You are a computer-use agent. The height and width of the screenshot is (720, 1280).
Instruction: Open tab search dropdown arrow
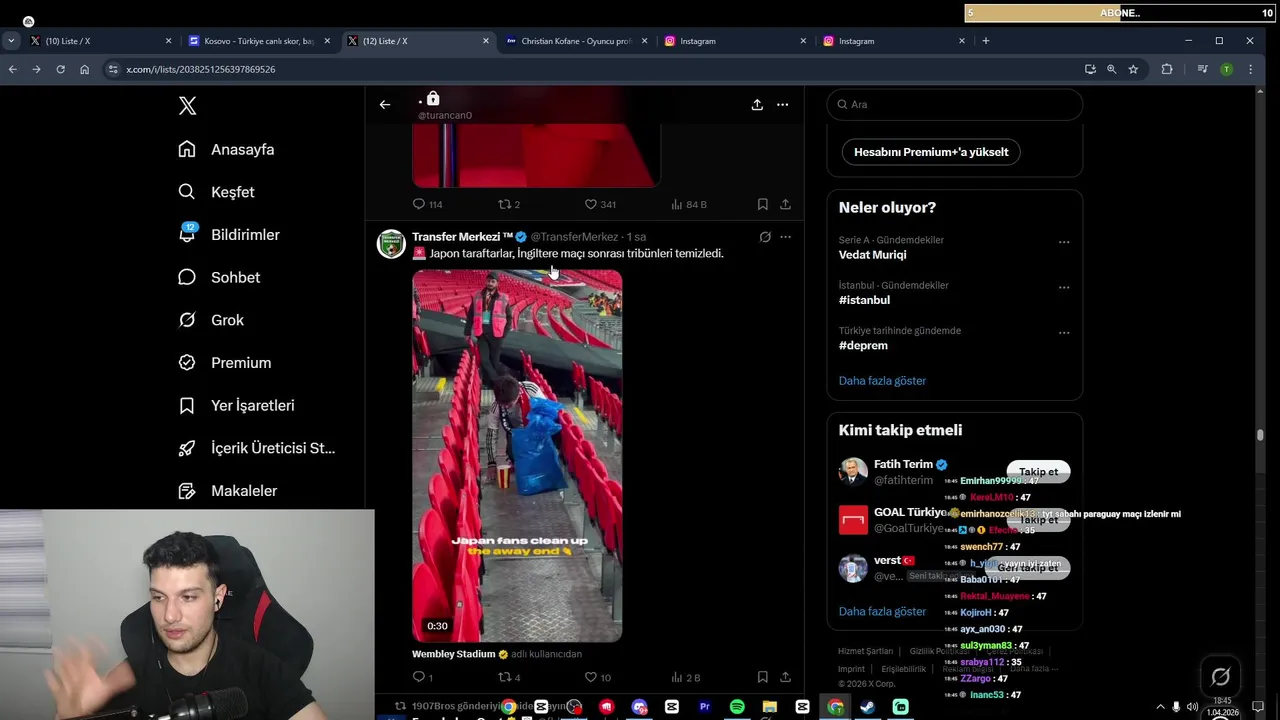(x=10, y=41)
